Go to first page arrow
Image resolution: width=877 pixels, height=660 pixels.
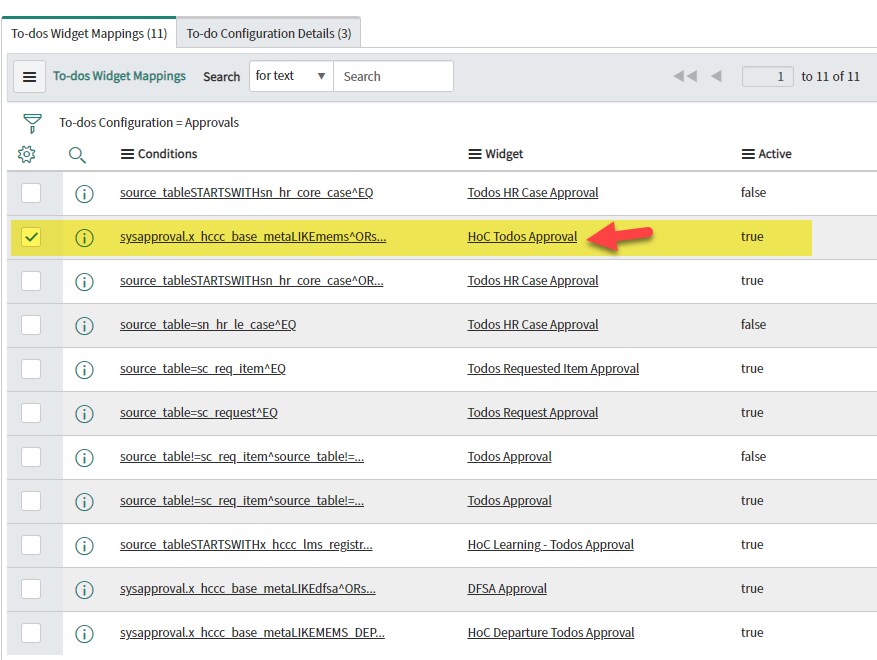point(685,76)
